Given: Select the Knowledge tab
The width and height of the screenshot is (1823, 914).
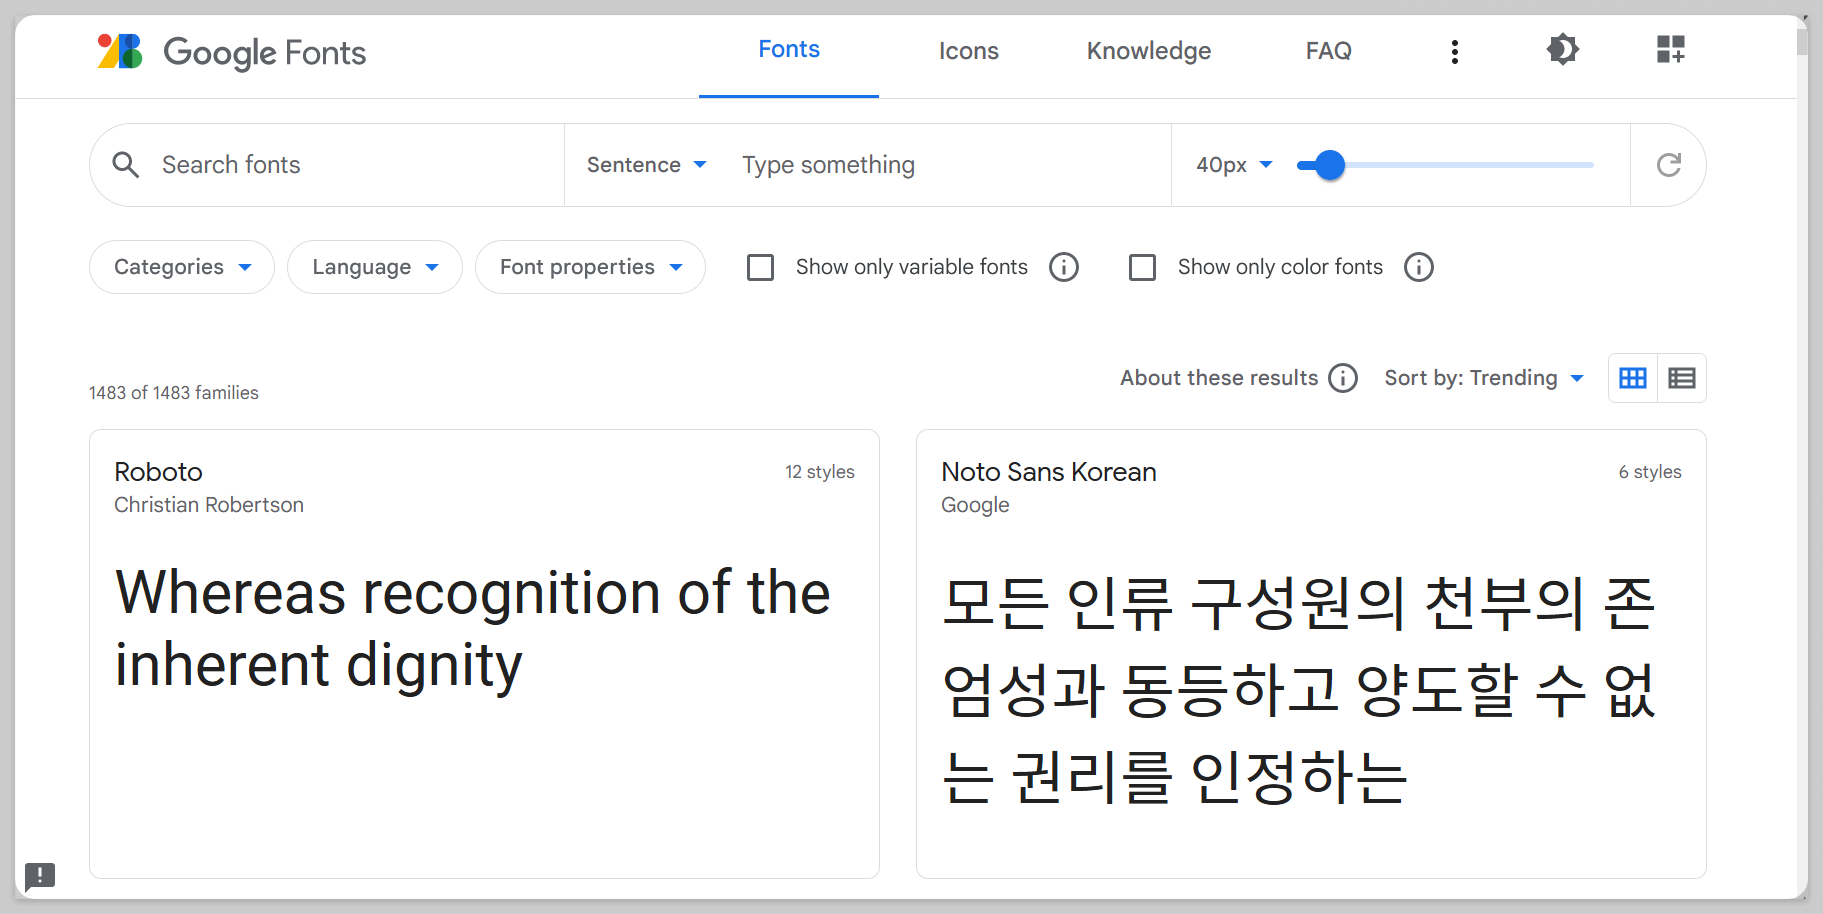Looking at the screenshot, I should point(1149,51).
